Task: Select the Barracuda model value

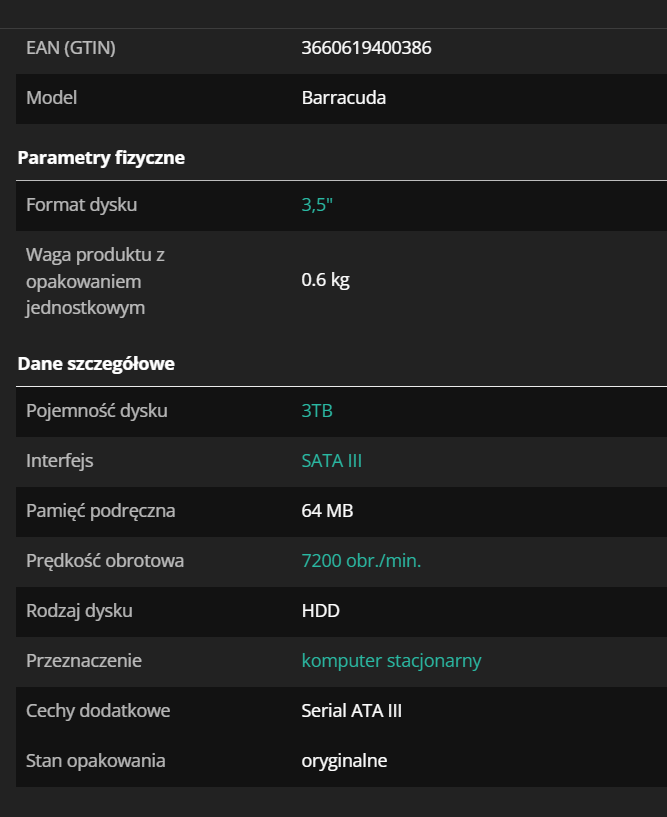Action: [x=343, y=98]
